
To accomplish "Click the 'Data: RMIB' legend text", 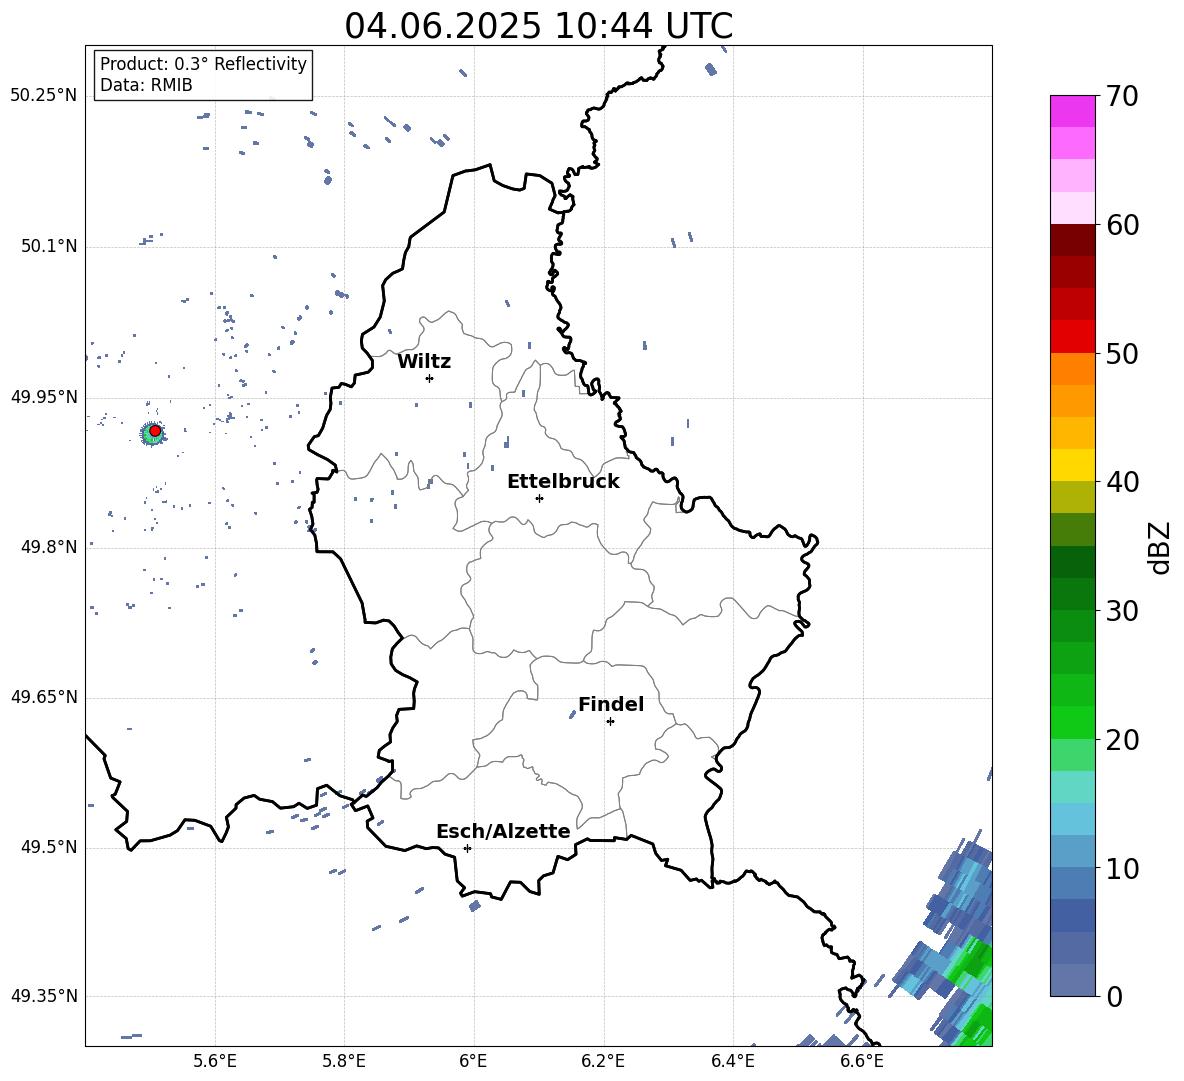I will (146, 85).
